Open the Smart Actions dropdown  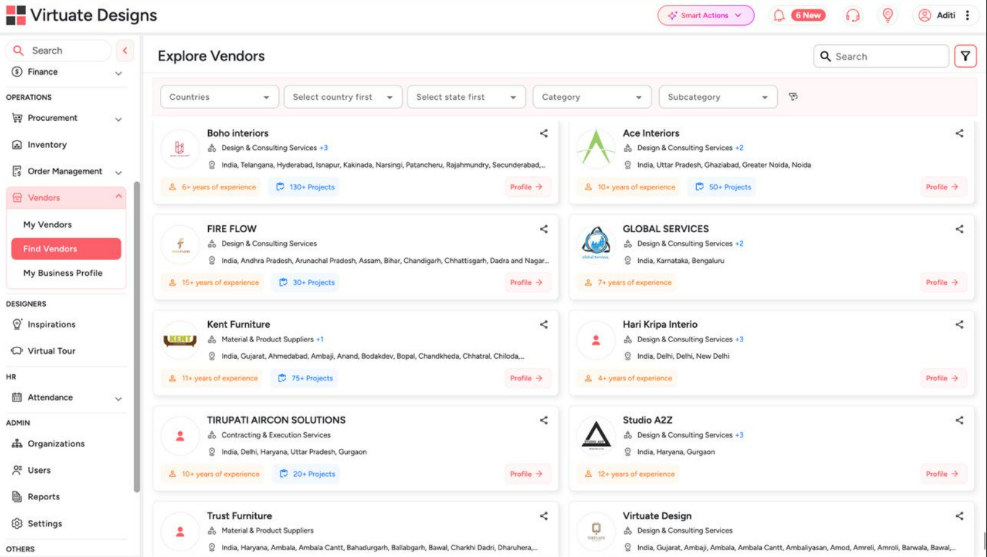(x=706, y=15)
